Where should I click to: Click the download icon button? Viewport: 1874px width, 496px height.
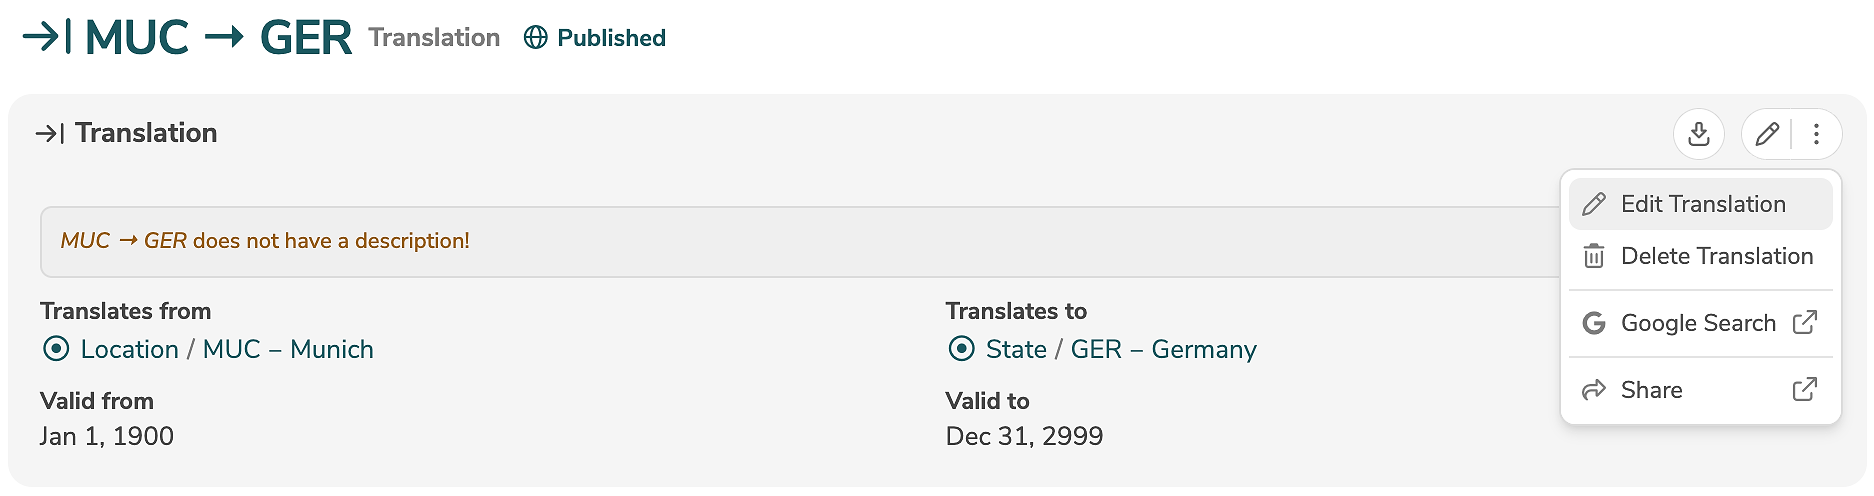click(x=1698, y=134)
